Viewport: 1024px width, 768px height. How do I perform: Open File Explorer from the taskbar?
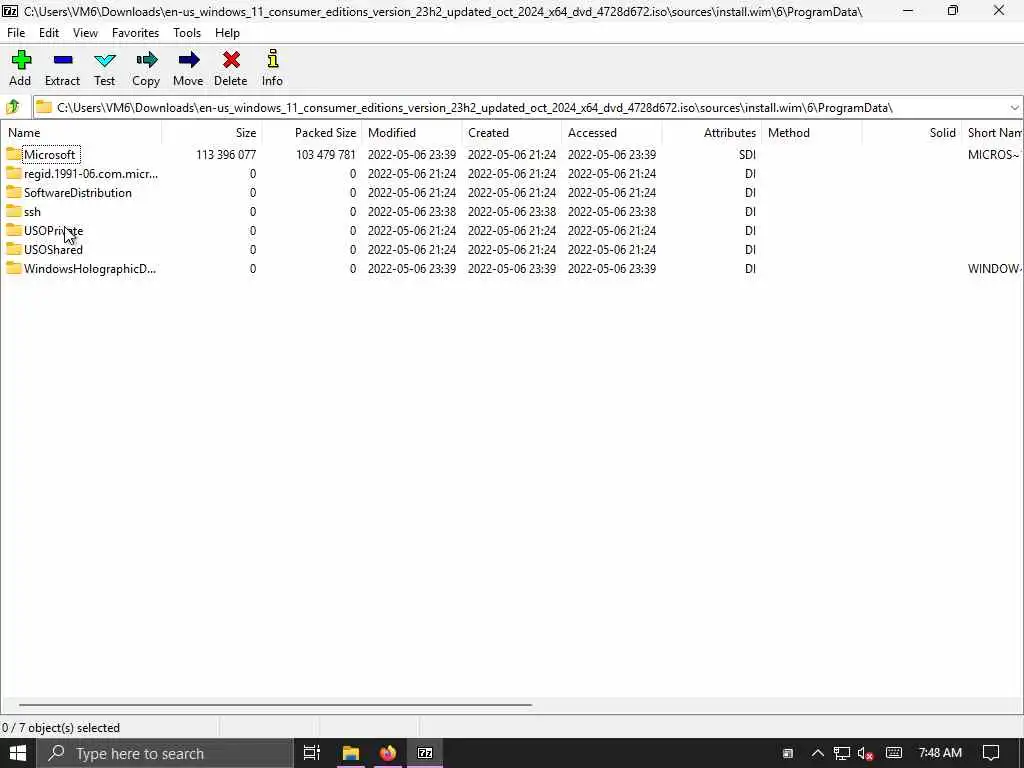[x=351, y=753]
